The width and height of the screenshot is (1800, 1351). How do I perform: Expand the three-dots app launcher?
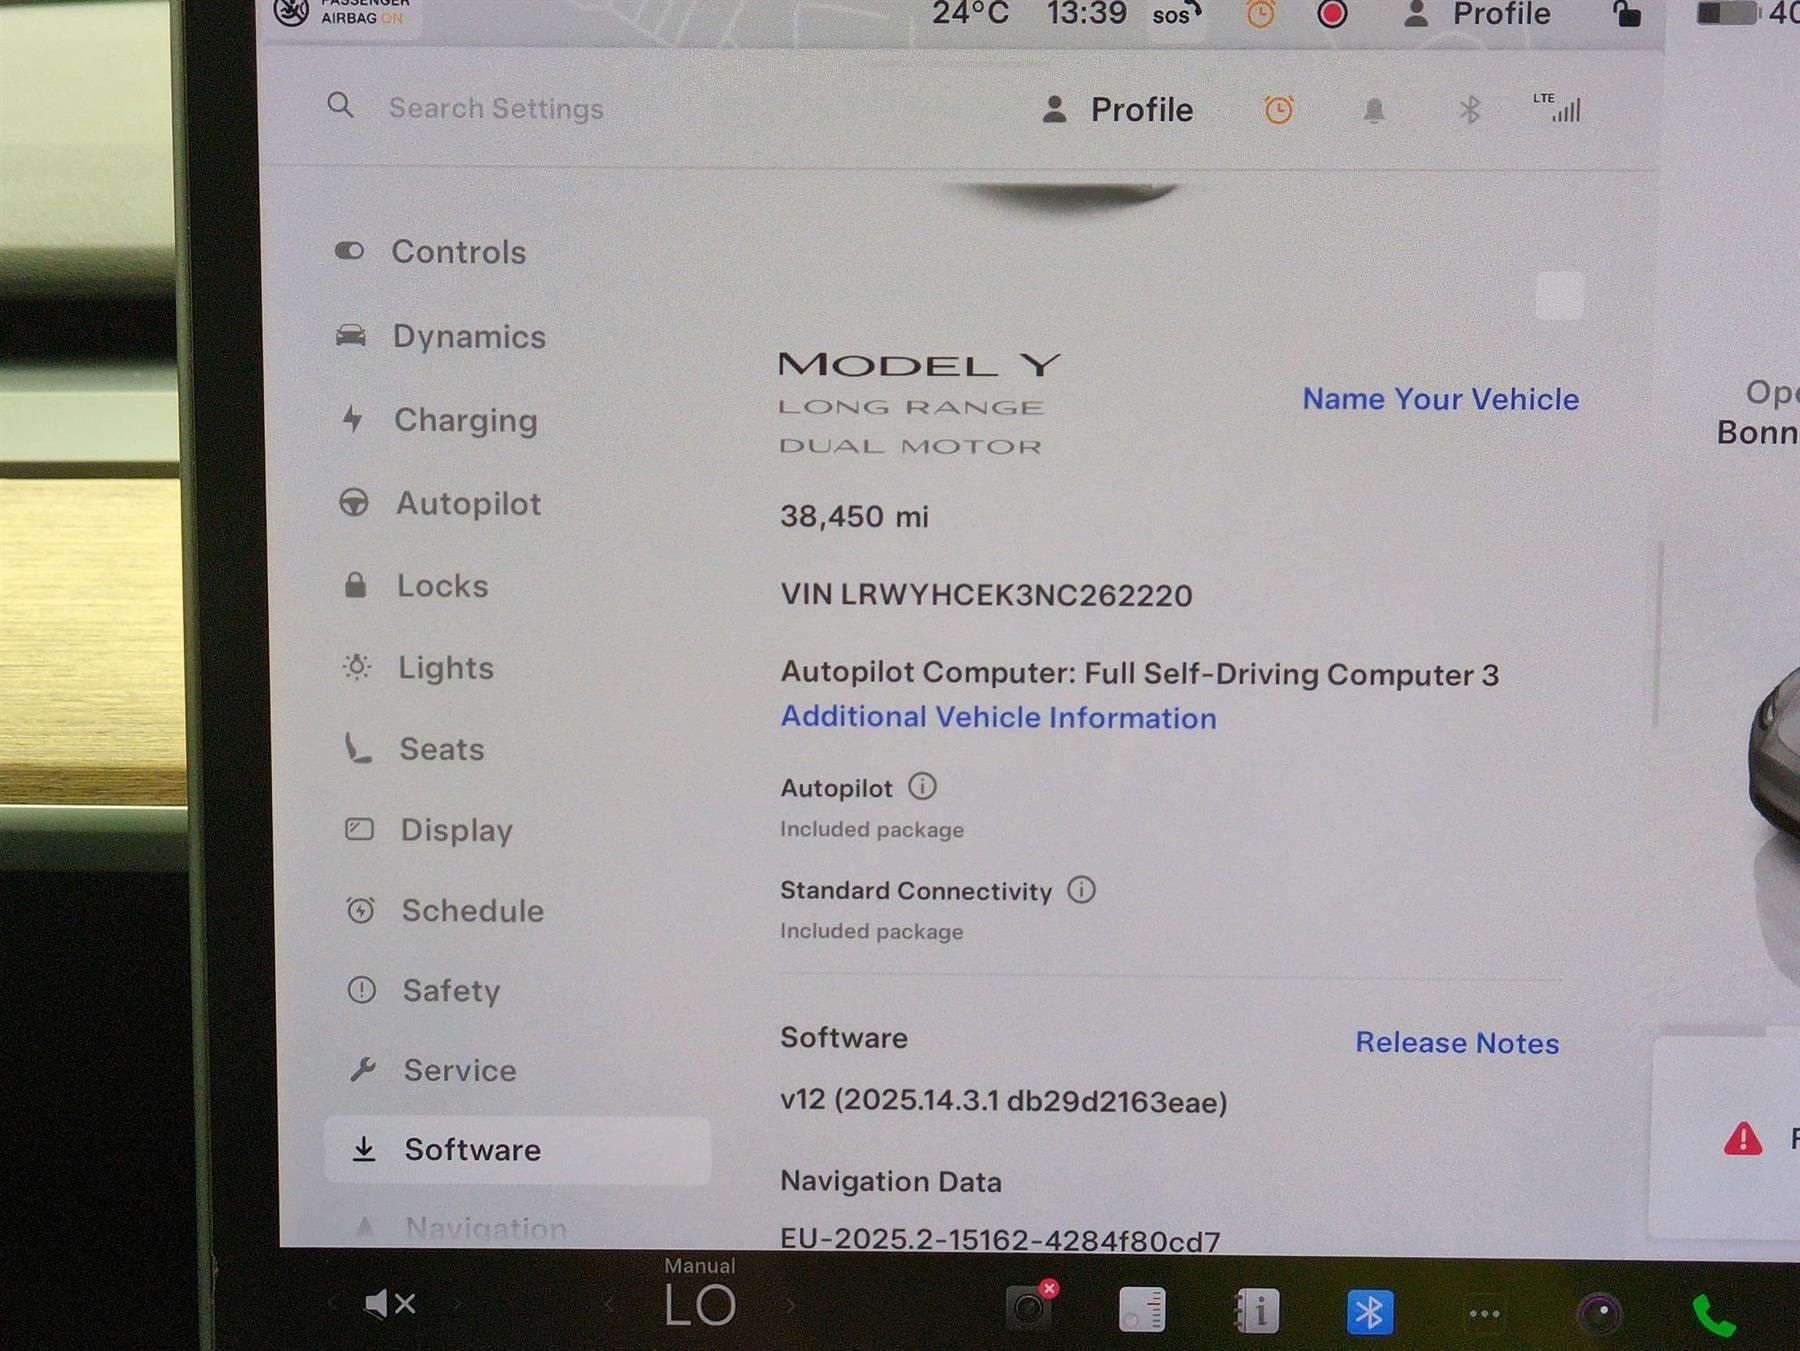pos(1484,1313)
